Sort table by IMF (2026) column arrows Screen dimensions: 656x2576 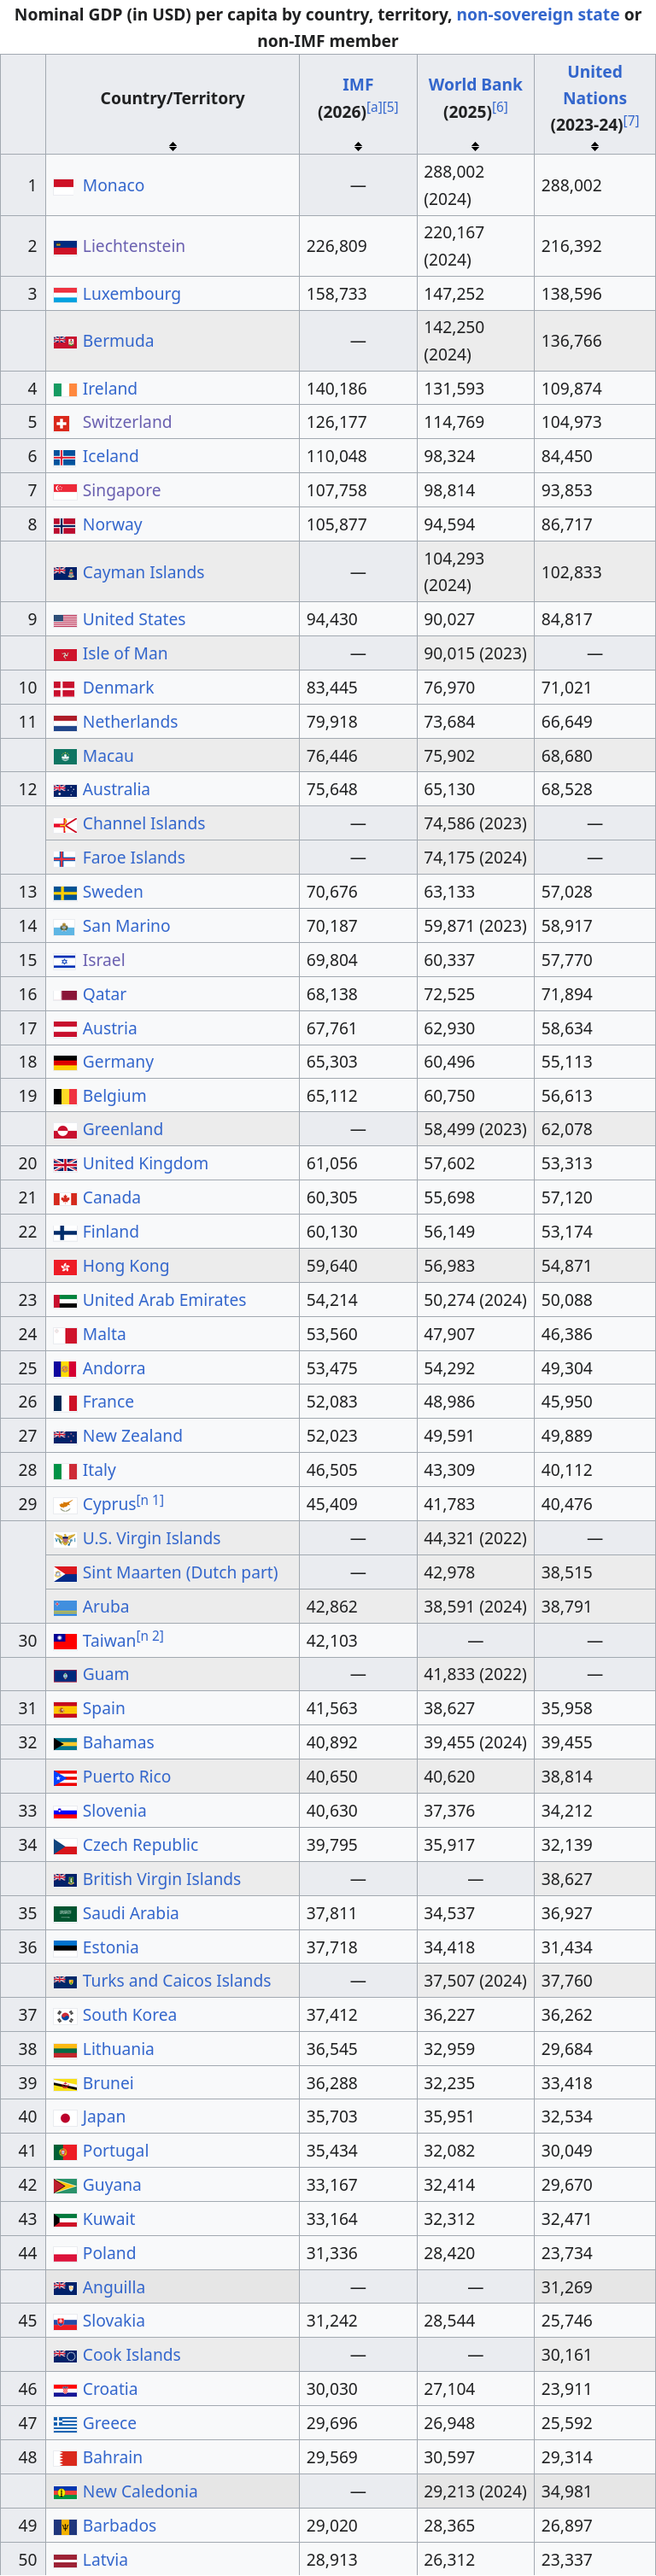tap(358, 146)
